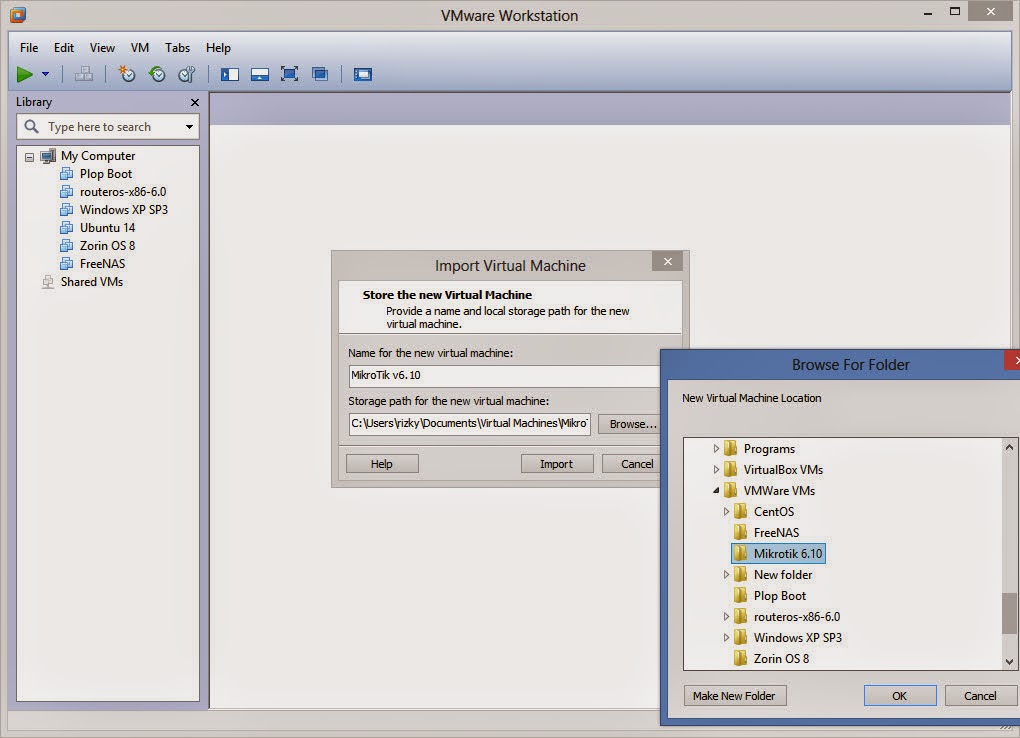Click the Import button
This screenshot has width=1020, height=738.
pos(557,464)
